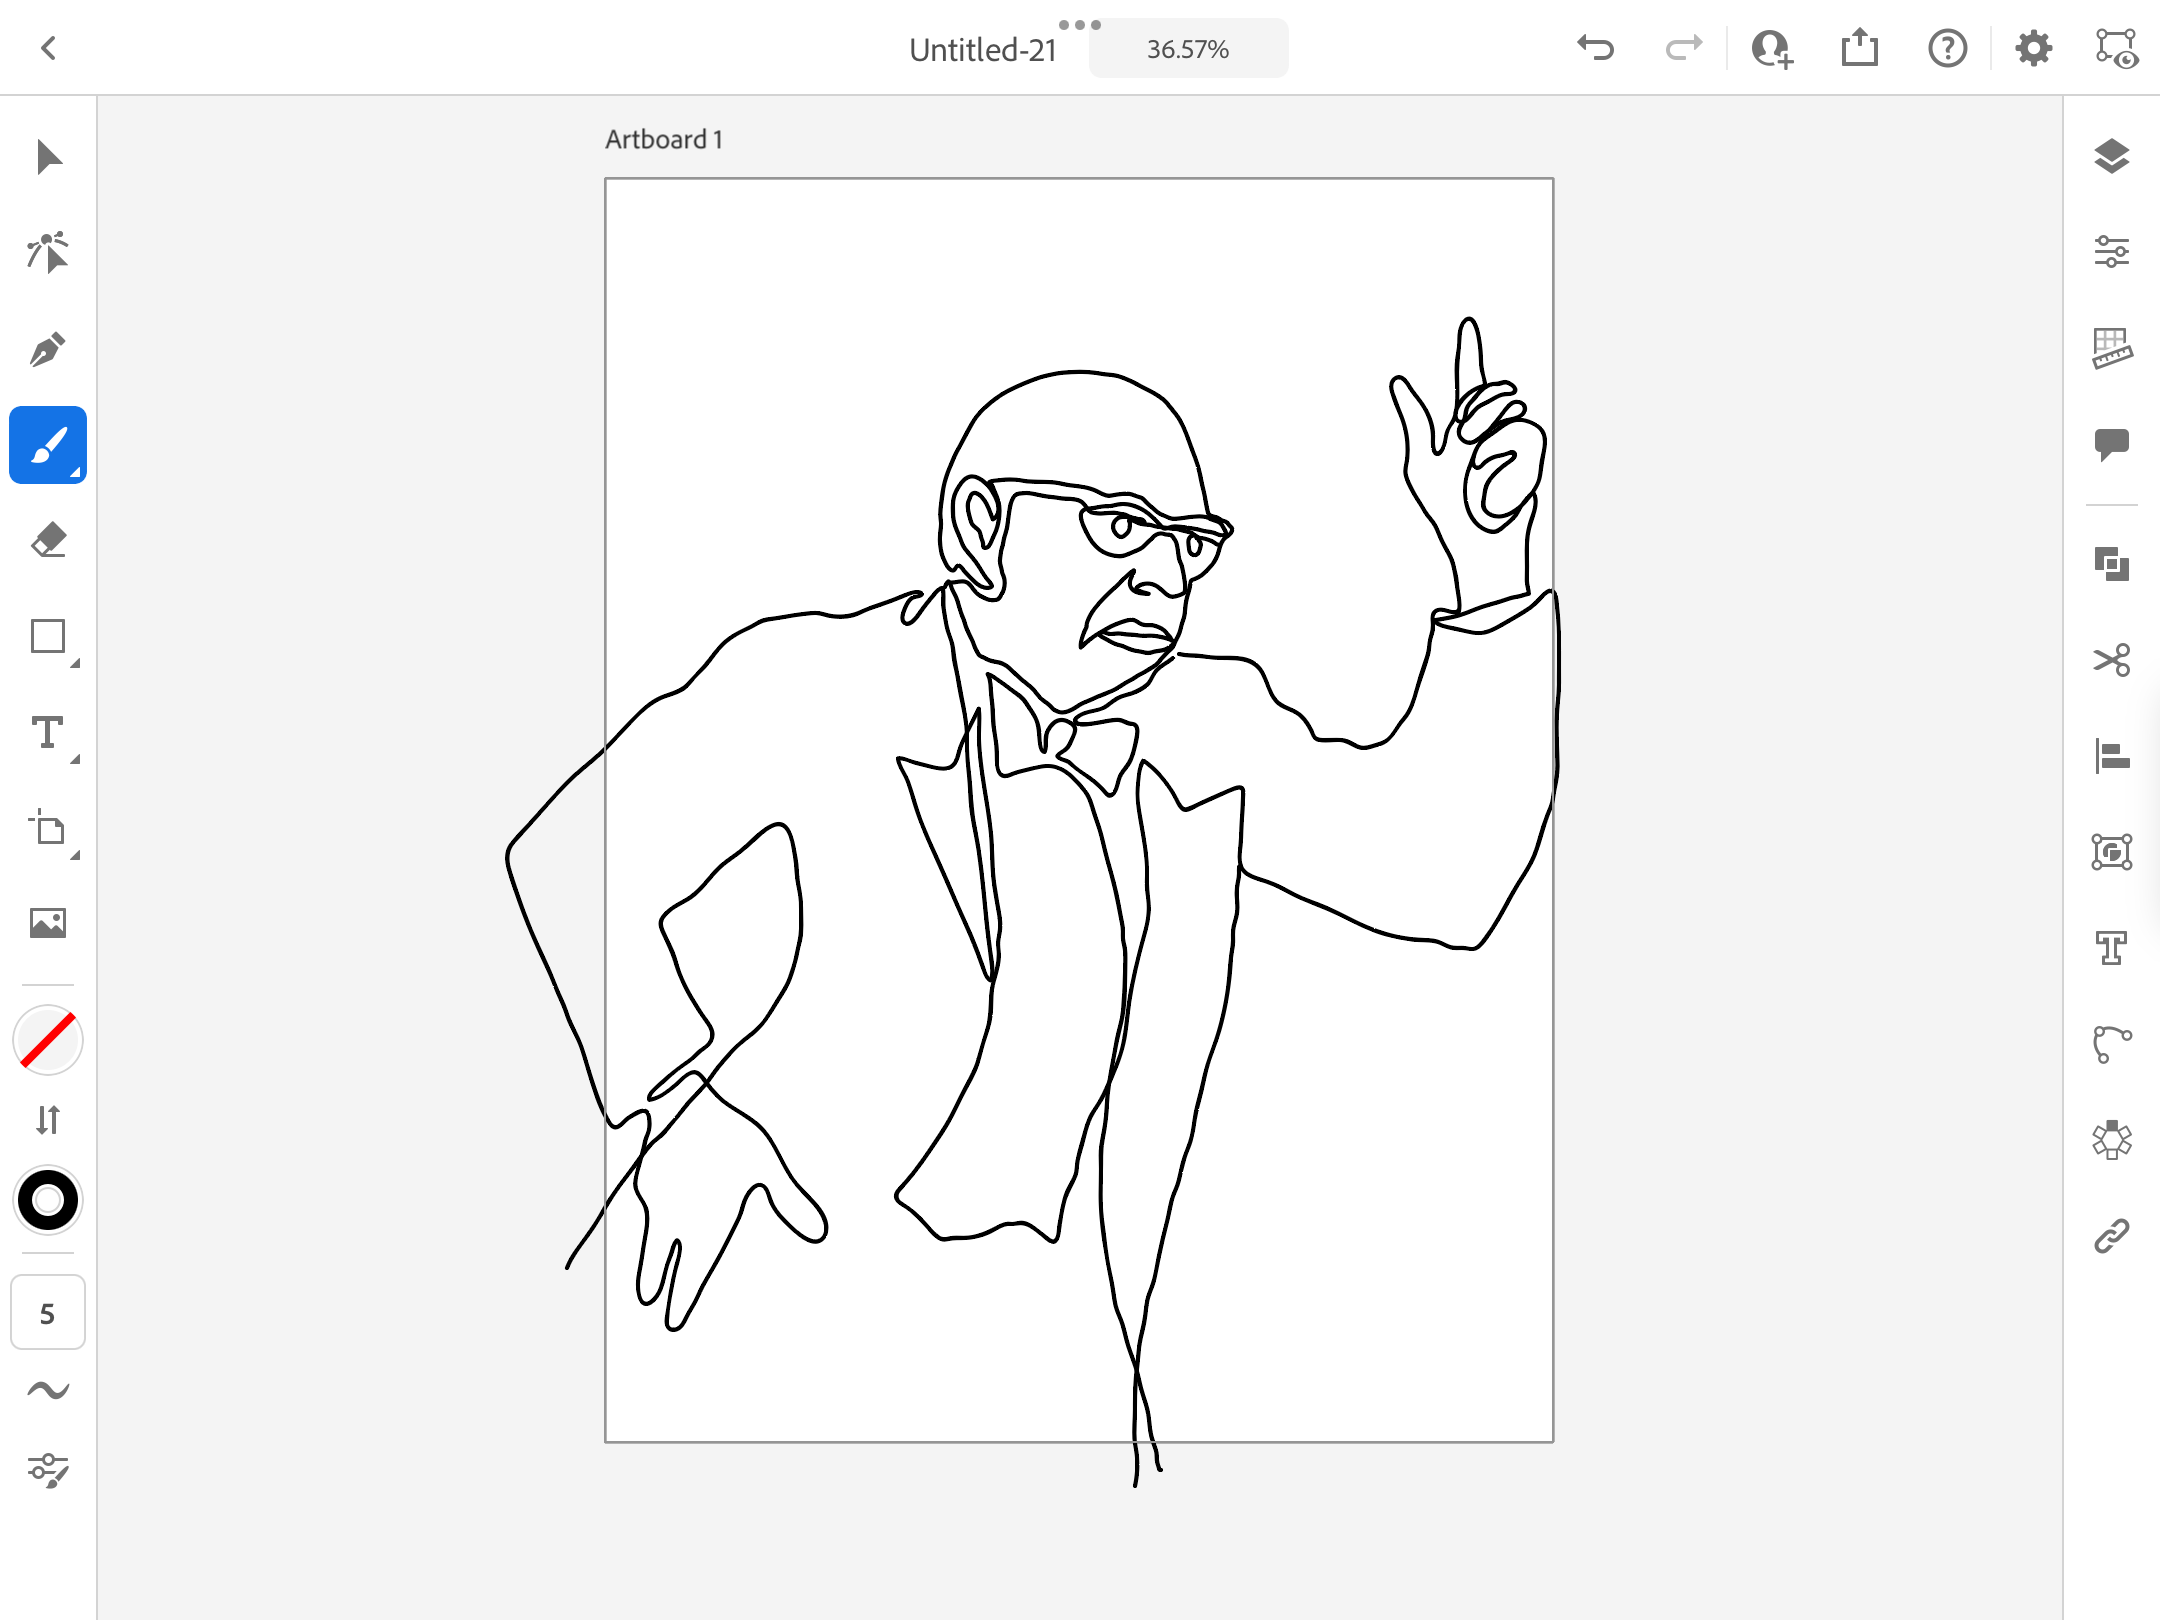Image resolution: width=2160 pixels, height=1620 pixels.
Task: Toggle brush smoothing wave icon
Action: 48,1390
